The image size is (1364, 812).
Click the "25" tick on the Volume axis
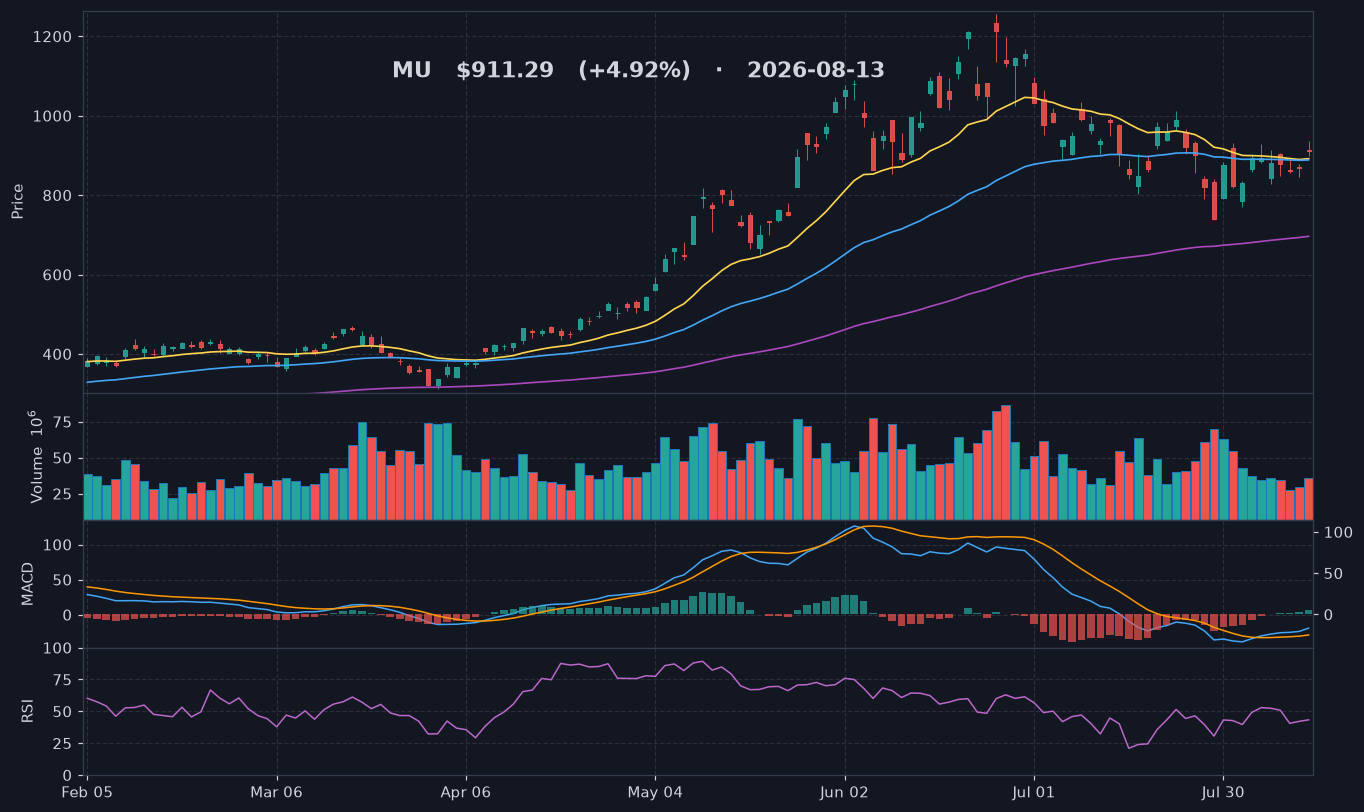click(63, 495)
